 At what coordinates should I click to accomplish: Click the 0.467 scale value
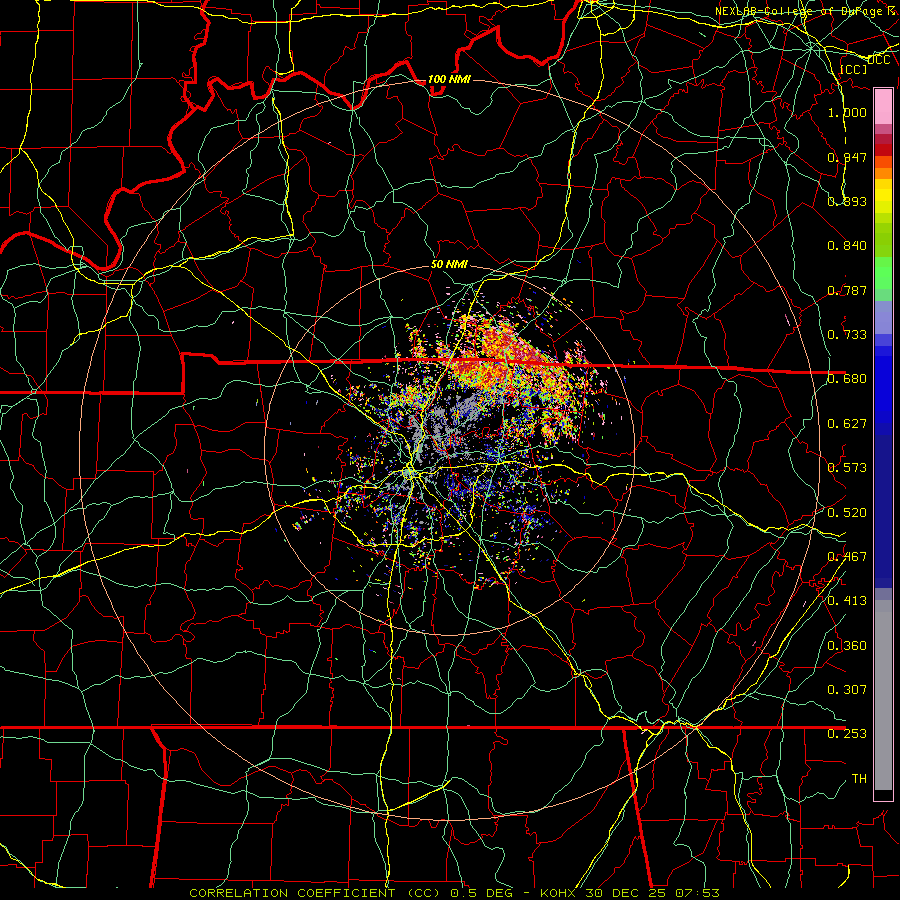pyautogui.click(x=847, y=557)
